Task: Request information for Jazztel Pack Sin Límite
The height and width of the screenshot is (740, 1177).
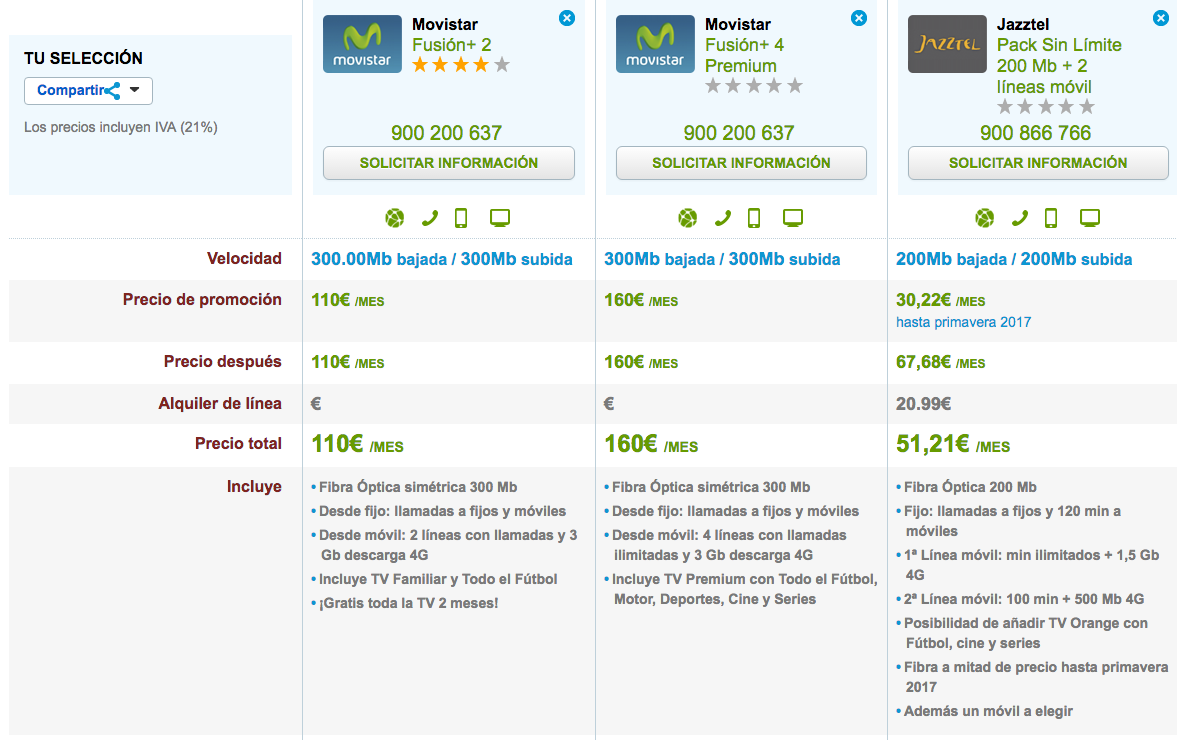Action: [x=1038, y=163]
